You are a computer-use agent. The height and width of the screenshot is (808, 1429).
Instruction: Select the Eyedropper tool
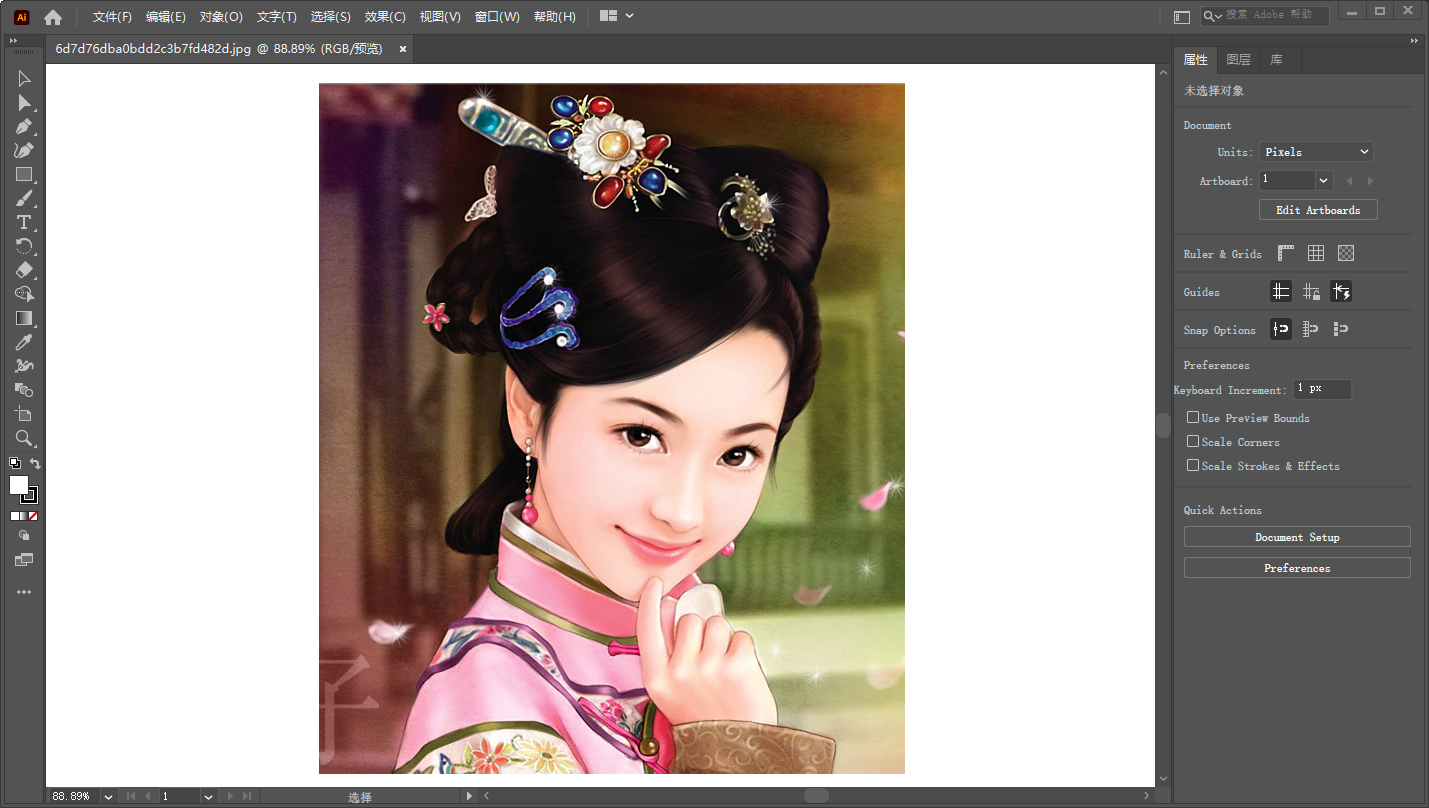pos(24,342)
